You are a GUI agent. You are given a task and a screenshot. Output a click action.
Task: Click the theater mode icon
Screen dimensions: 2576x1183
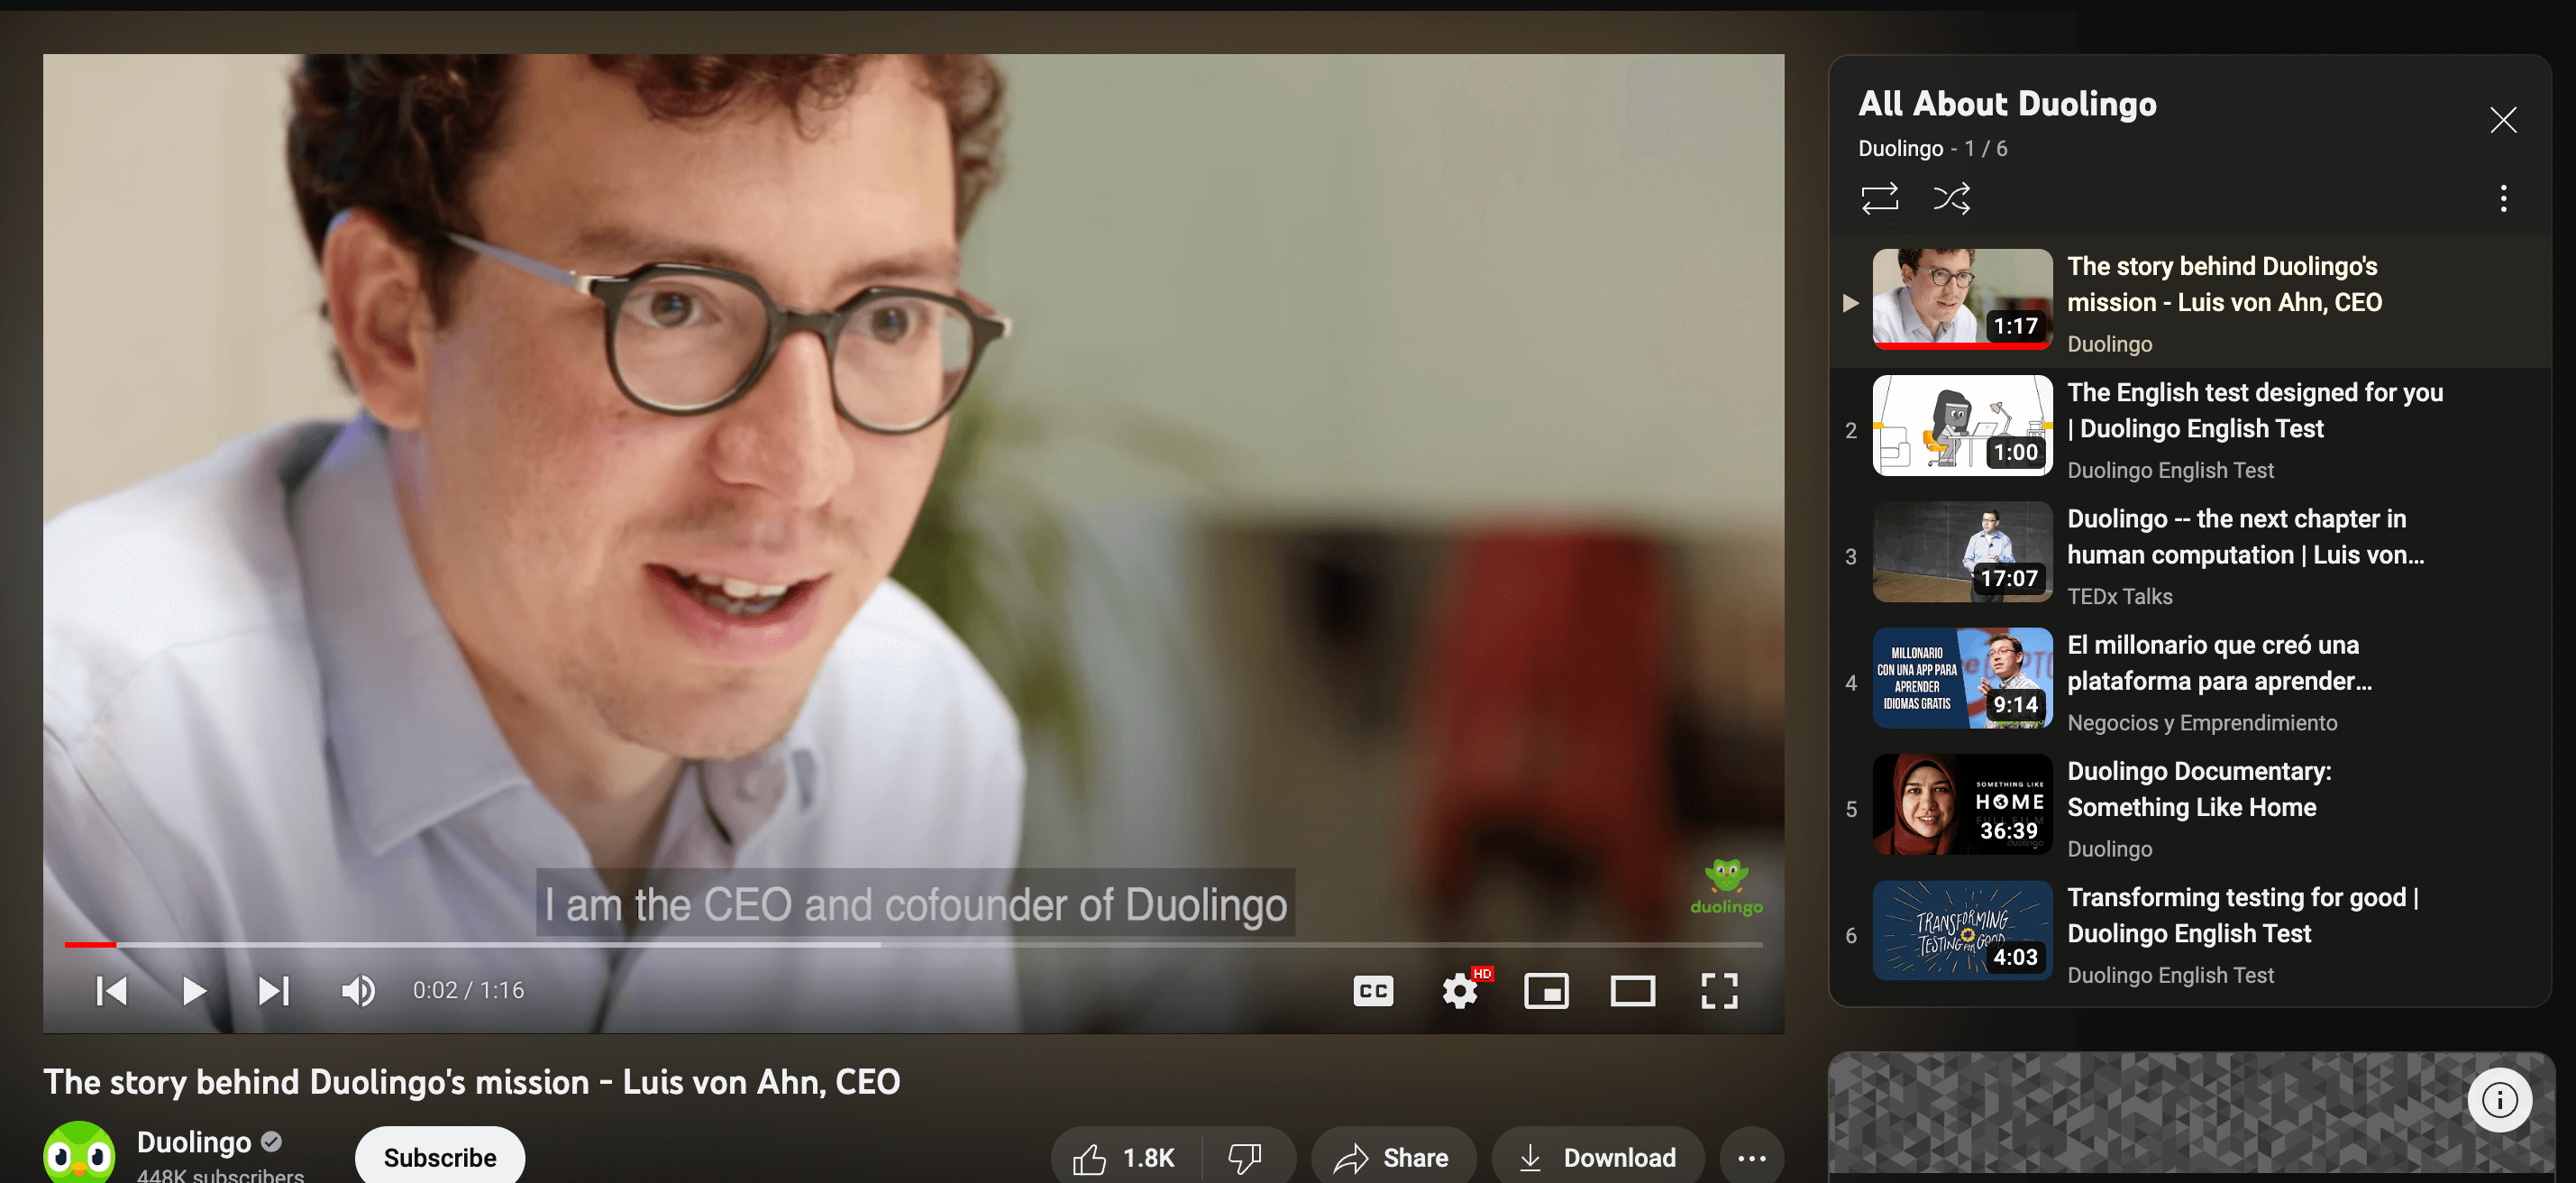(x=1633, y=989)
